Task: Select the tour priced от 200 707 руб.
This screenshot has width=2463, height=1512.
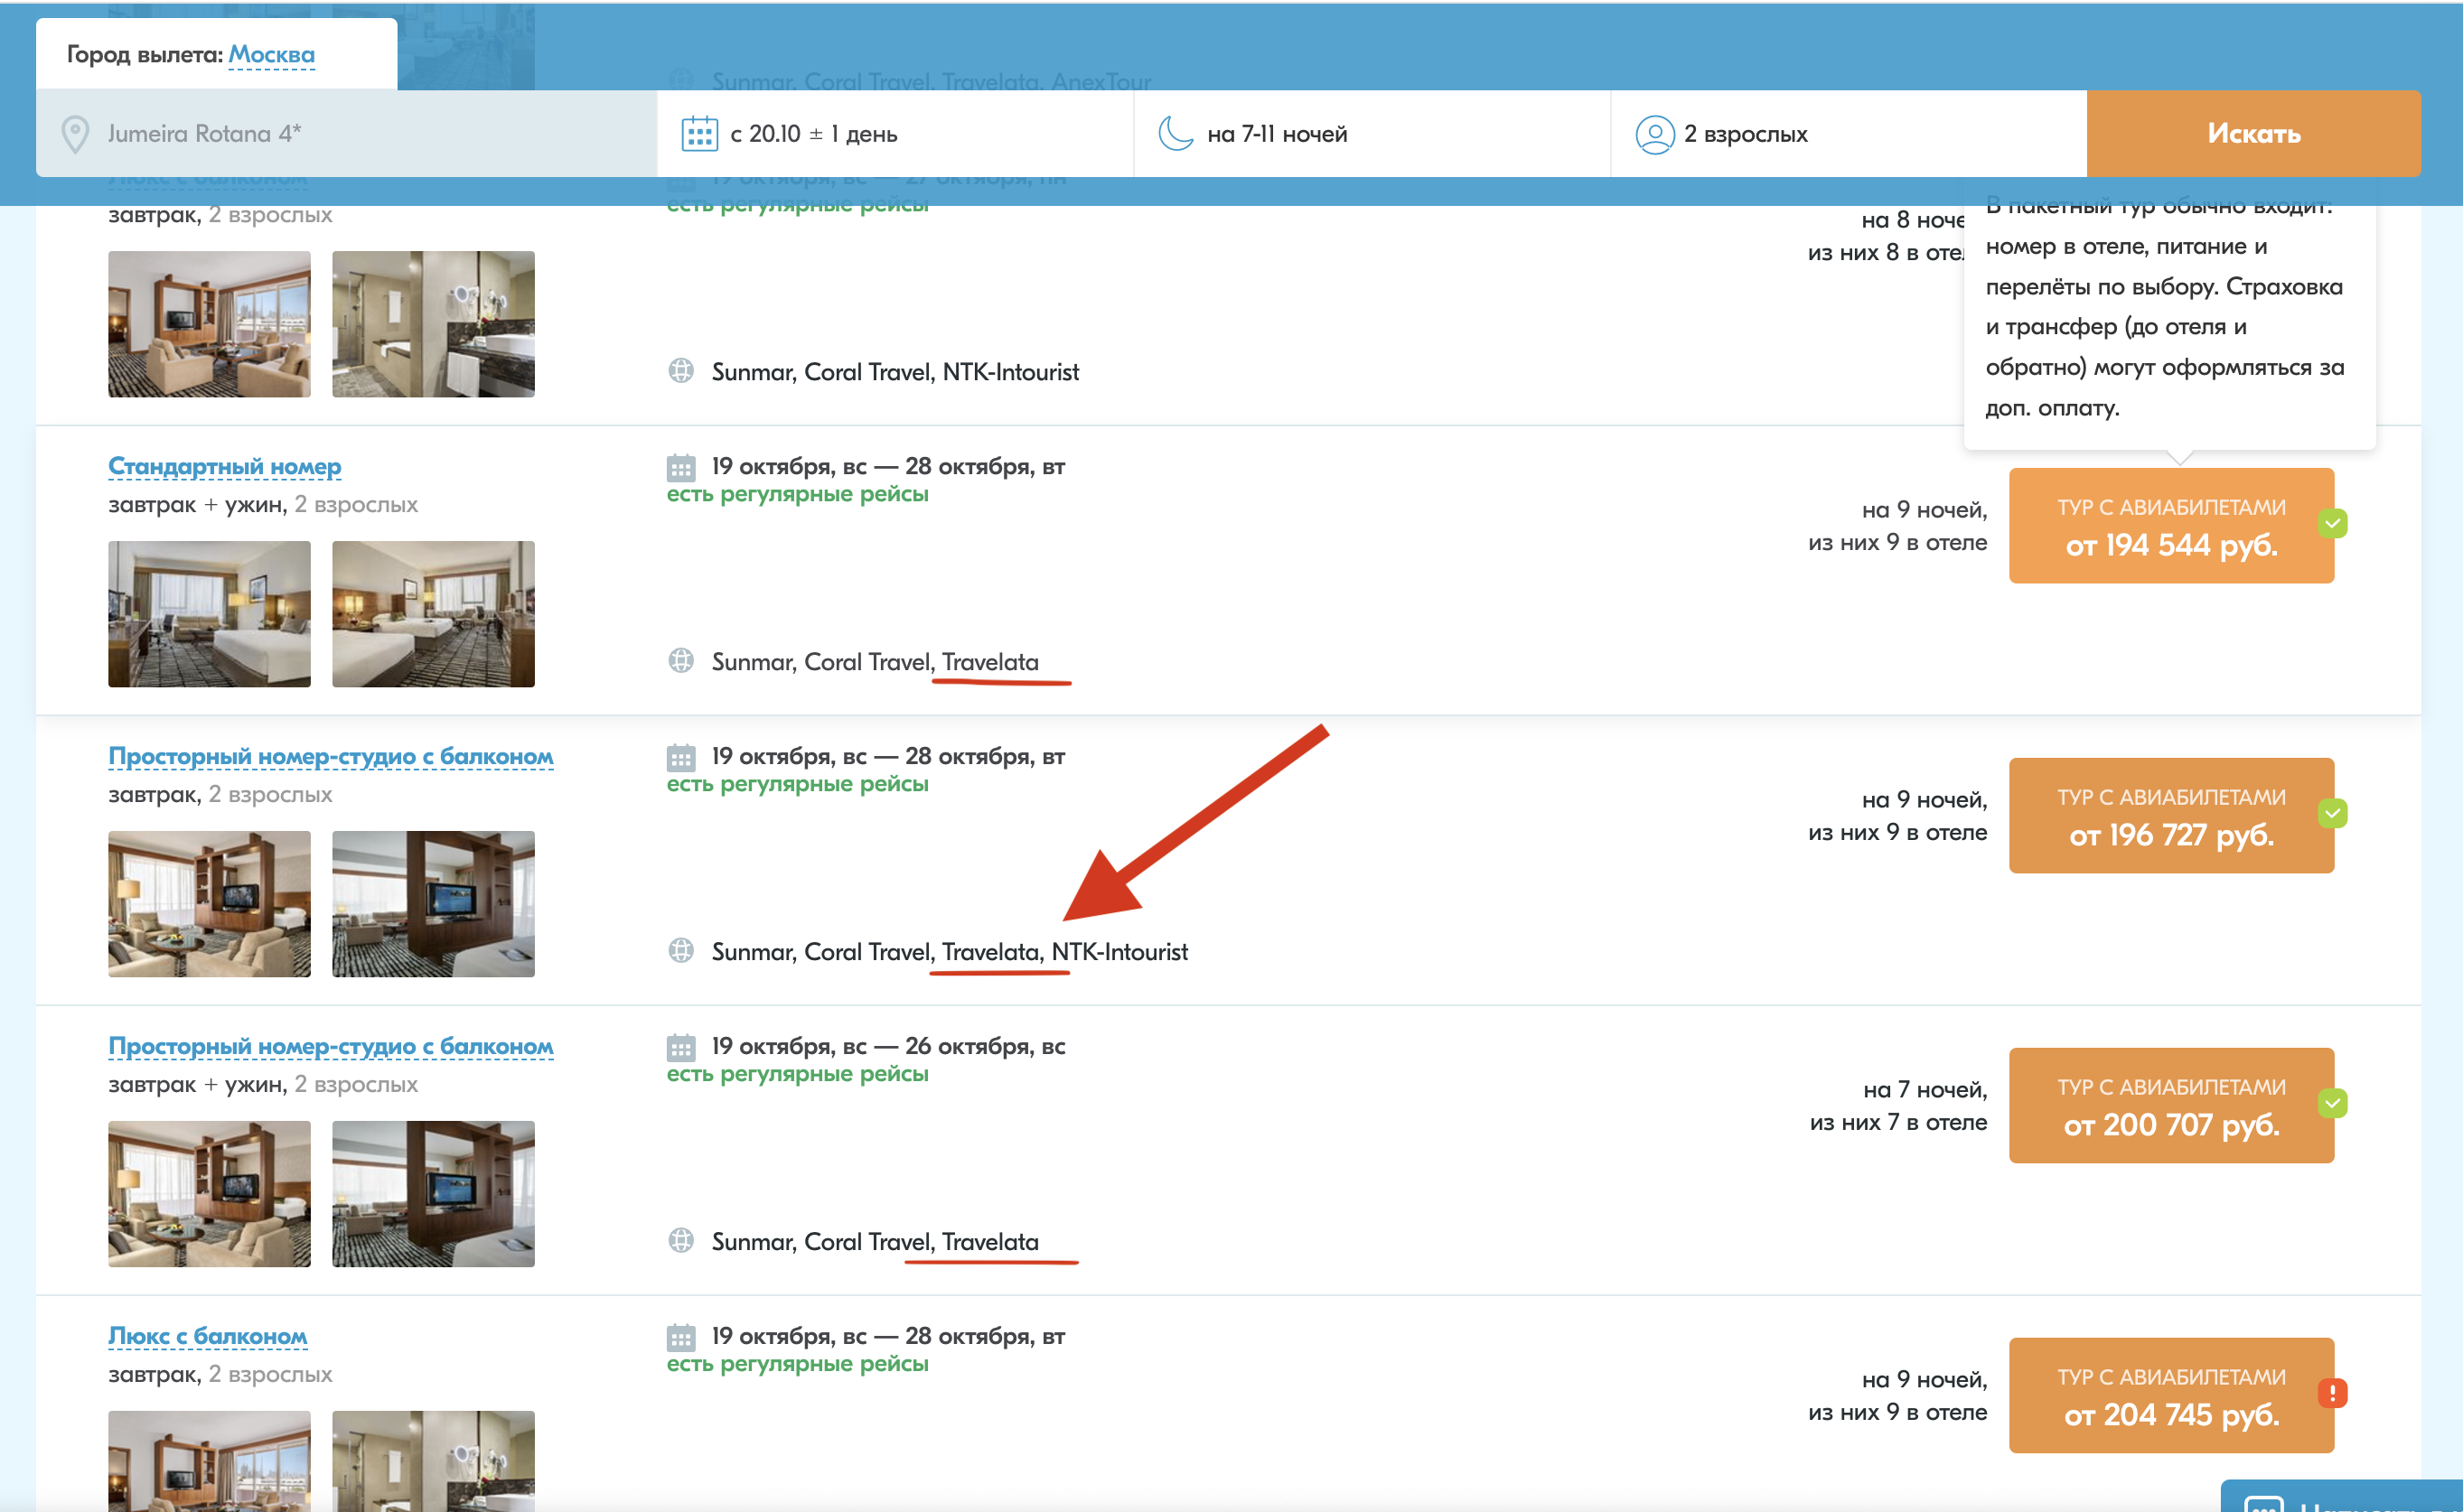Action: (x=2171, y=1106)
